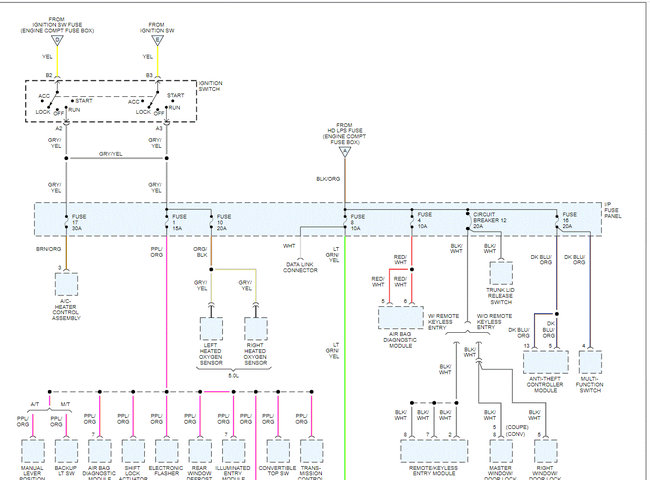Click the CONVERTIBLE TOP SW label
The image size is (650, 480).
(277, 470)
